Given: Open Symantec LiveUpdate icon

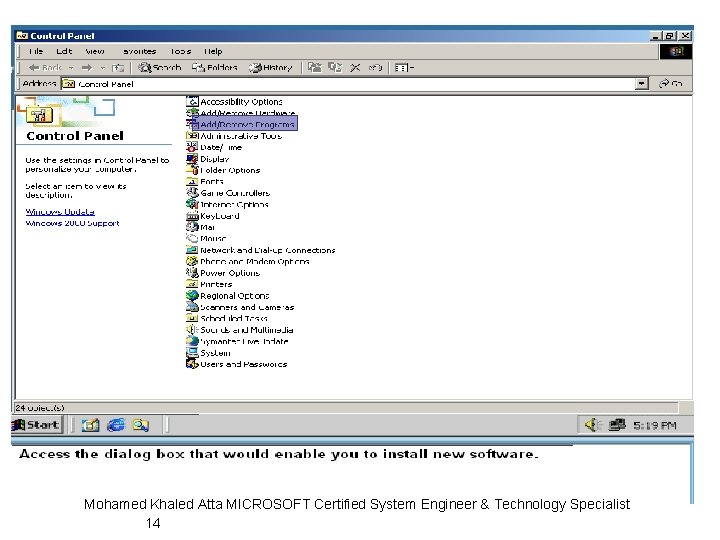Looking at the screenshot, I should pyautogui.click(x=192, y=341).
